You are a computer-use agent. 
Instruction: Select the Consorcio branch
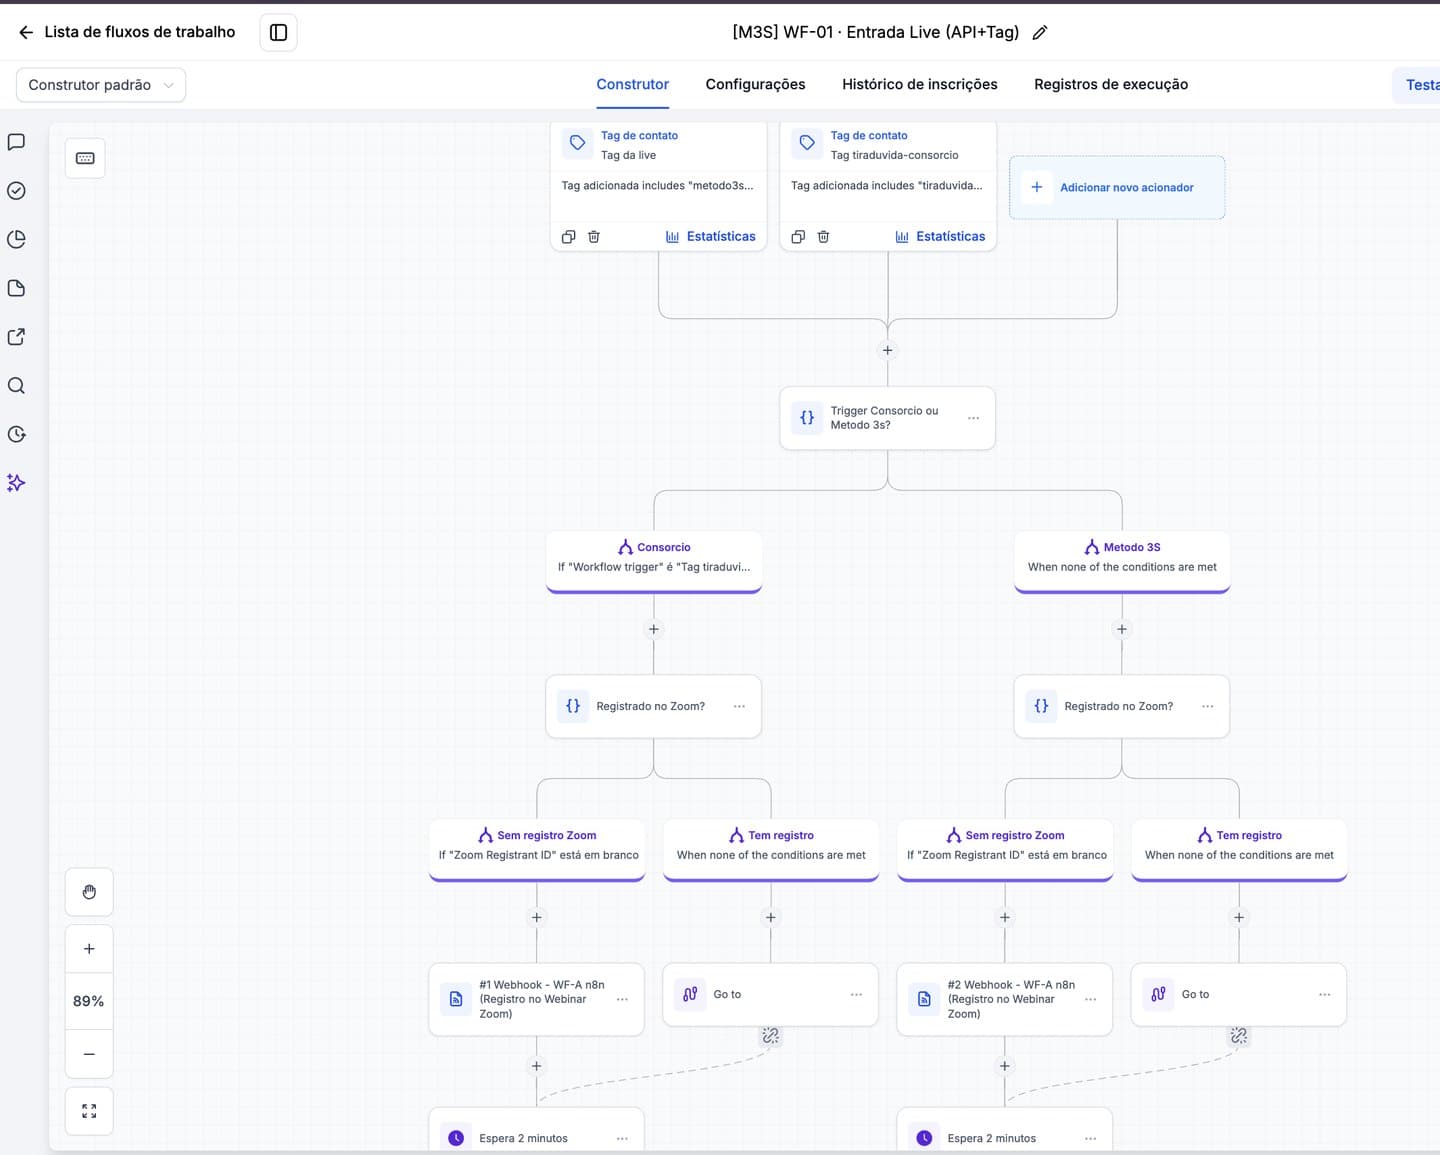pyautogui.click(x=654, y=560)
